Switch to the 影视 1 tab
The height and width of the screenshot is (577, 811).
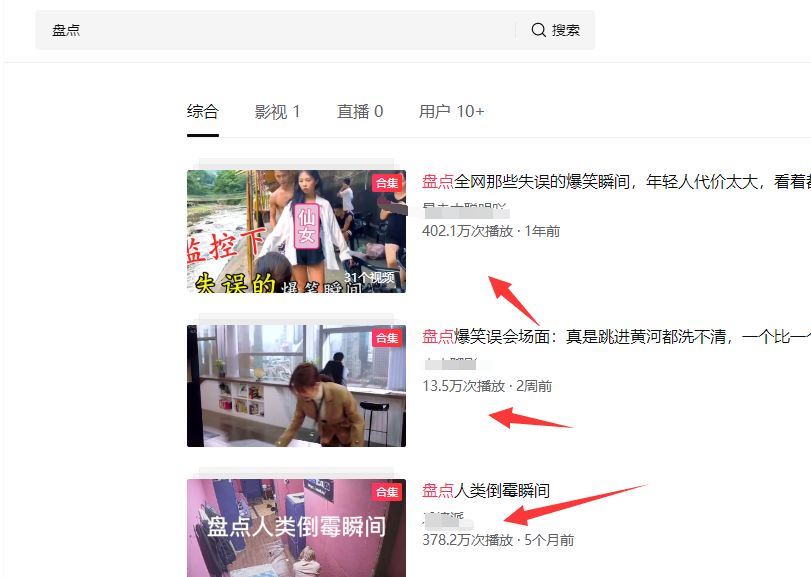277,112
